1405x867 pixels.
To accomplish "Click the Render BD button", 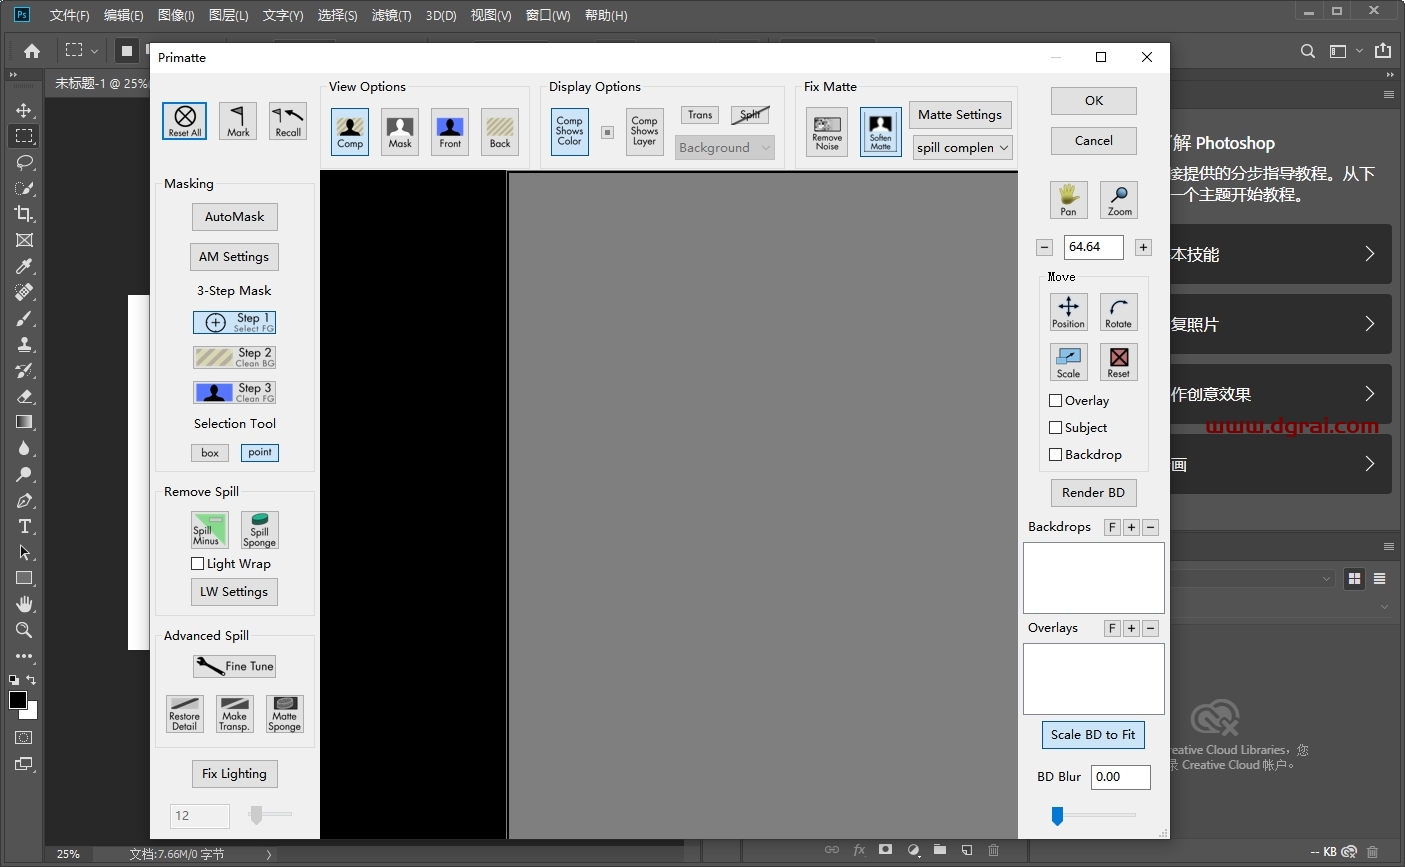I will [1094, 493].
